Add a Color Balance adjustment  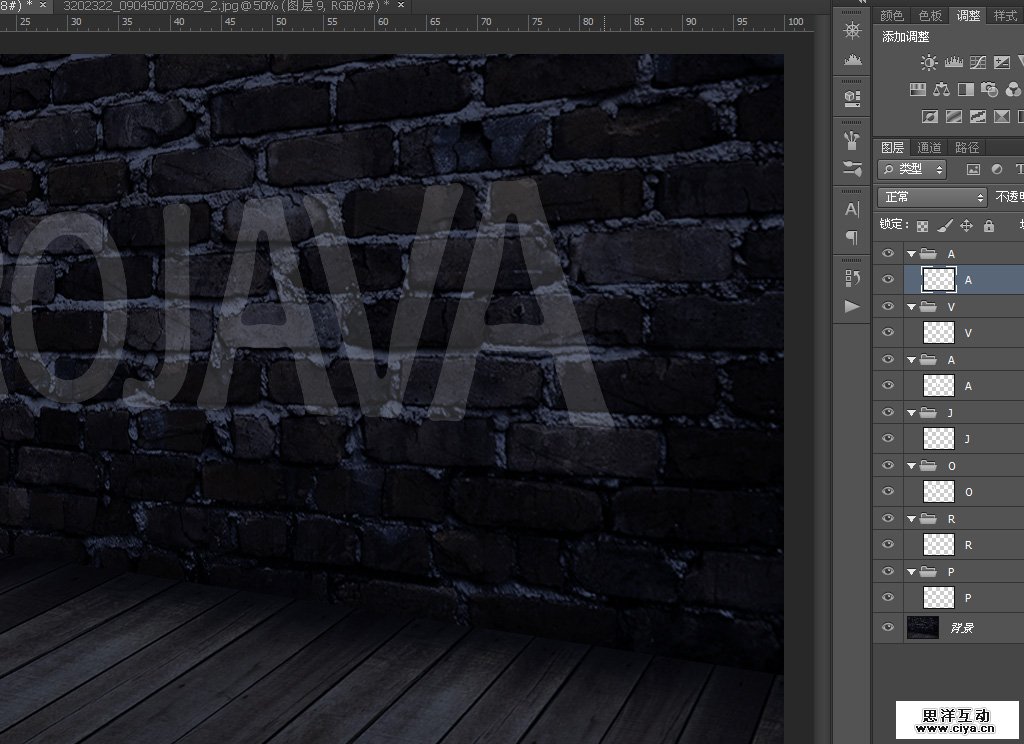940,90
